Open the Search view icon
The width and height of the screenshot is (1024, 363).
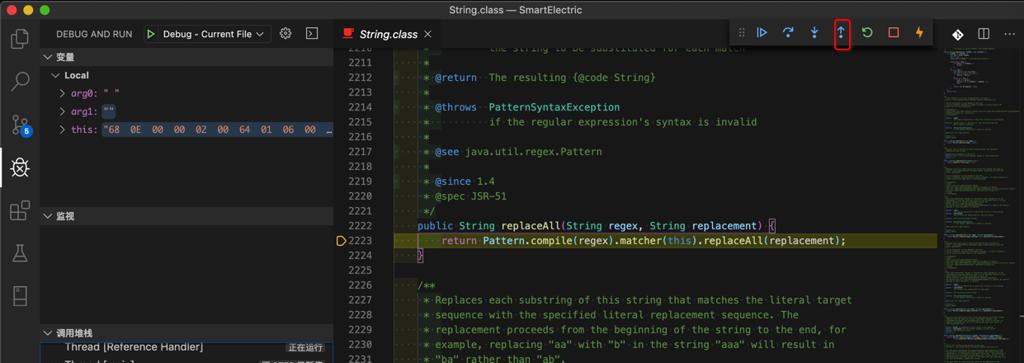20,82
